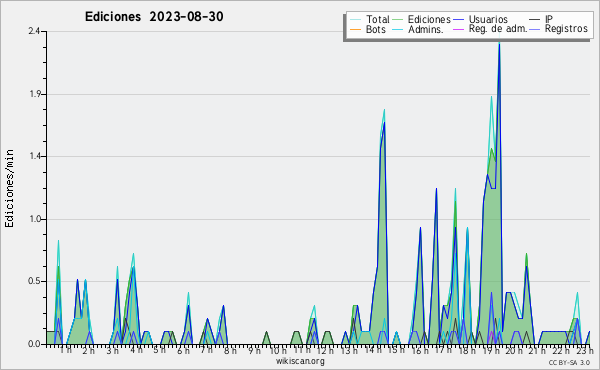
Task: Click the 'Reg. de adm.' legend label
Action: (498, 29)
